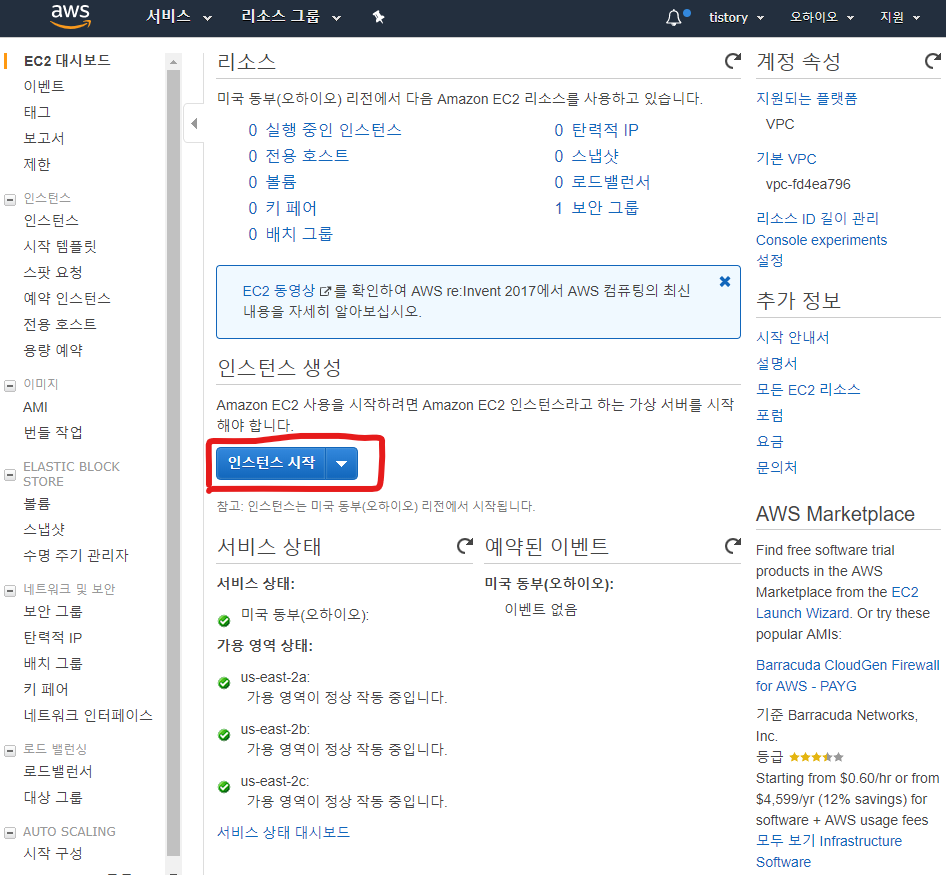Open 대상 그룹 in sidebar
Image resolution: width=946 pixels, height=875 pixels.
(52, 797)
